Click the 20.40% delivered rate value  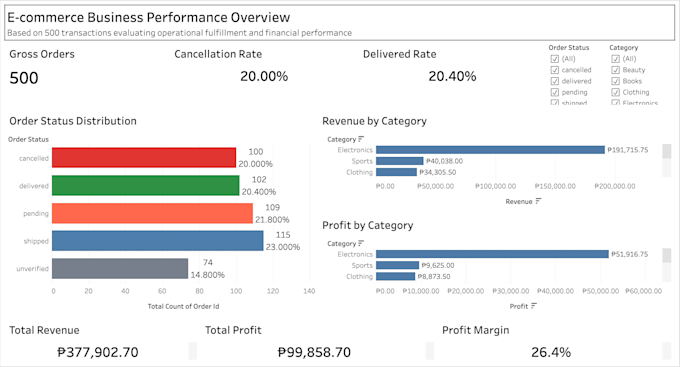point(452,76)
